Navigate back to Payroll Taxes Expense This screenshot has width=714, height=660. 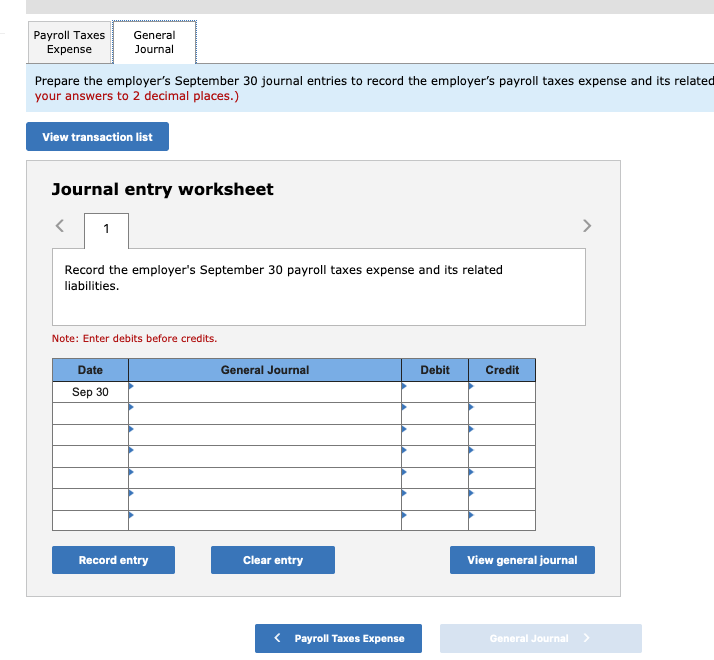point(338,638)
